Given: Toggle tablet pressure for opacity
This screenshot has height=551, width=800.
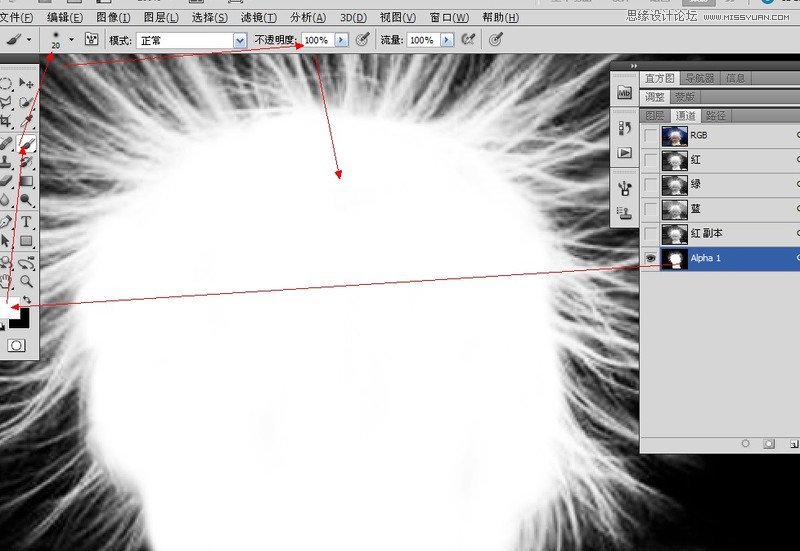Looking at the screenshot, I should click(x=363, y=39).
